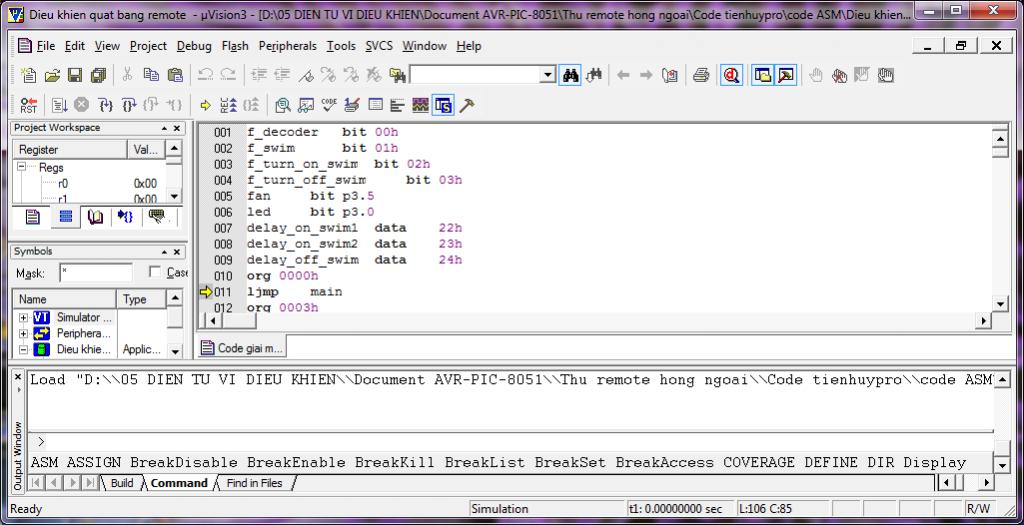Viewport: 1024px width, 525px height.
Task: Open the Watch and Call Stack window icon
Action: pyautogui.click(x=306, y=105)
